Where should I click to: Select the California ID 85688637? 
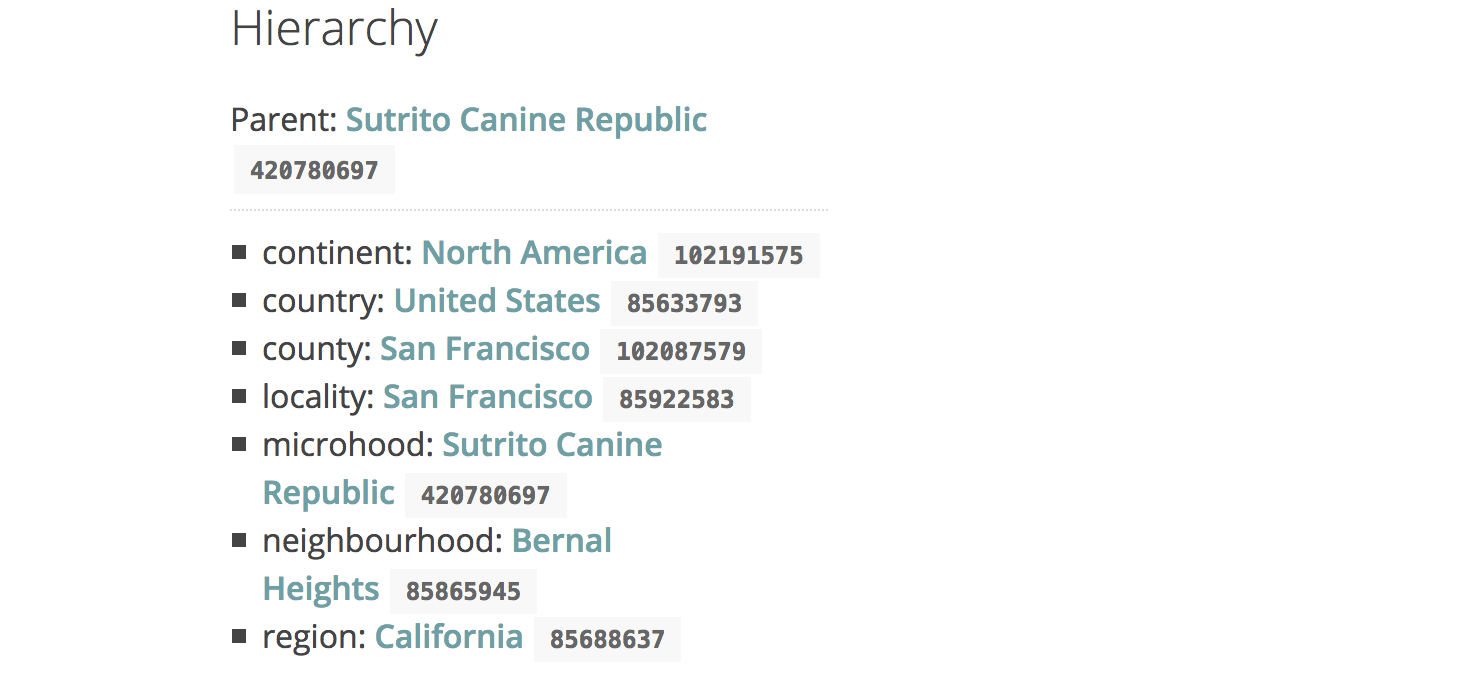click(x=607, y=639)
